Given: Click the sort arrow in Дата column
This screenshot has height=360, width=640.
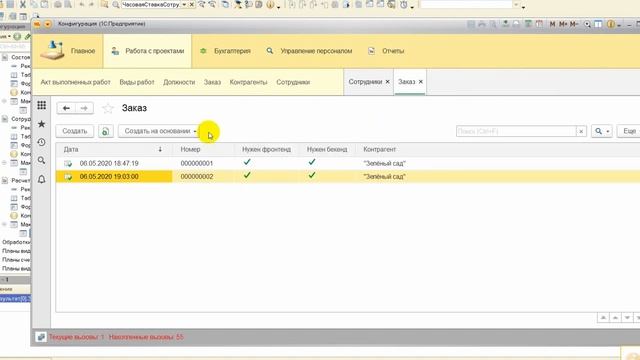Looking at the screenshot, I should (x=160, y=150).
